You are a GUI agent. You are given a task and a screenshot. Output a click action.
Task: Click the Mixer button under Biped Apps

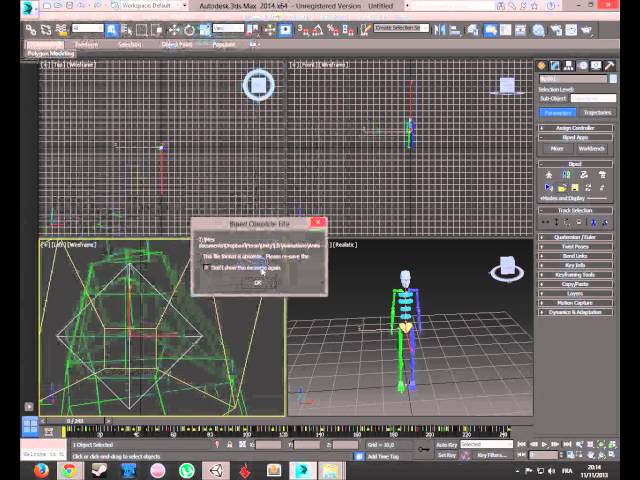click(557, 149)
